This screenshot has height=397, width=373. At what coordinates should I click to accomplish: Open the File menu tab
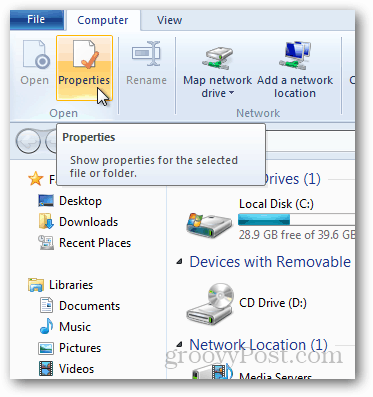click(x=36, y=20)
